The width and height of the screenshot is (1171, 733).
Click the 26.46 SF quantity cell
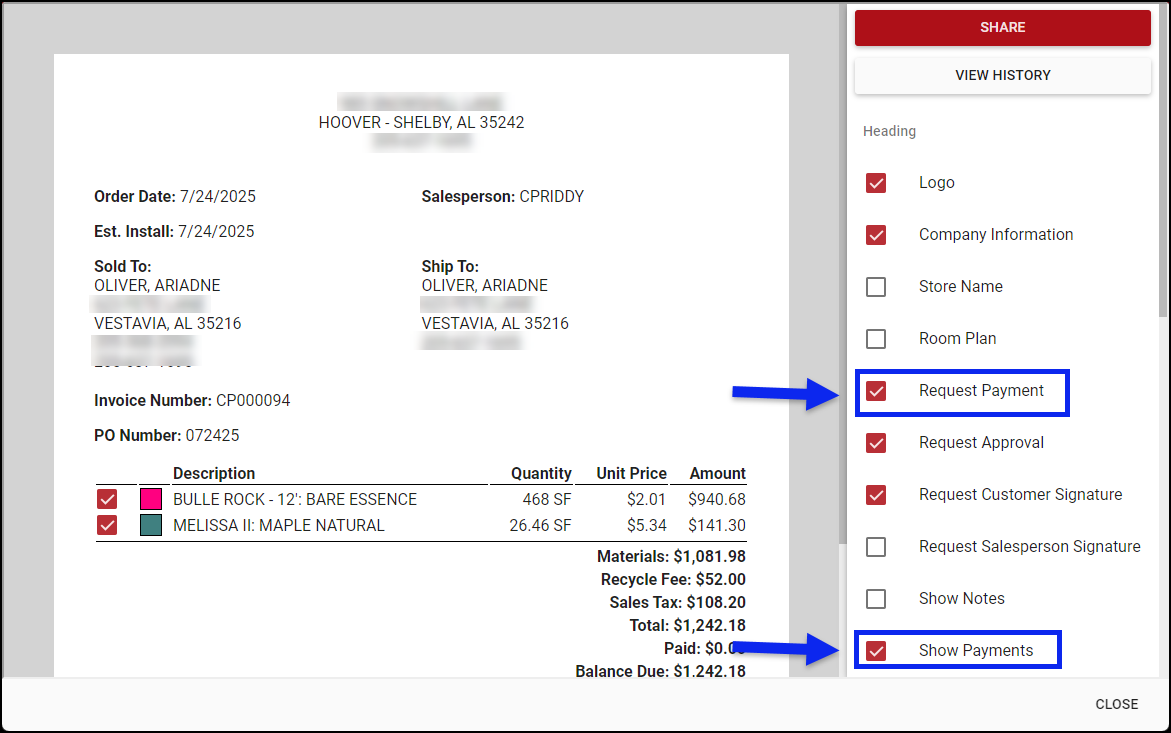pyautogui.click(x=540, y=525)
